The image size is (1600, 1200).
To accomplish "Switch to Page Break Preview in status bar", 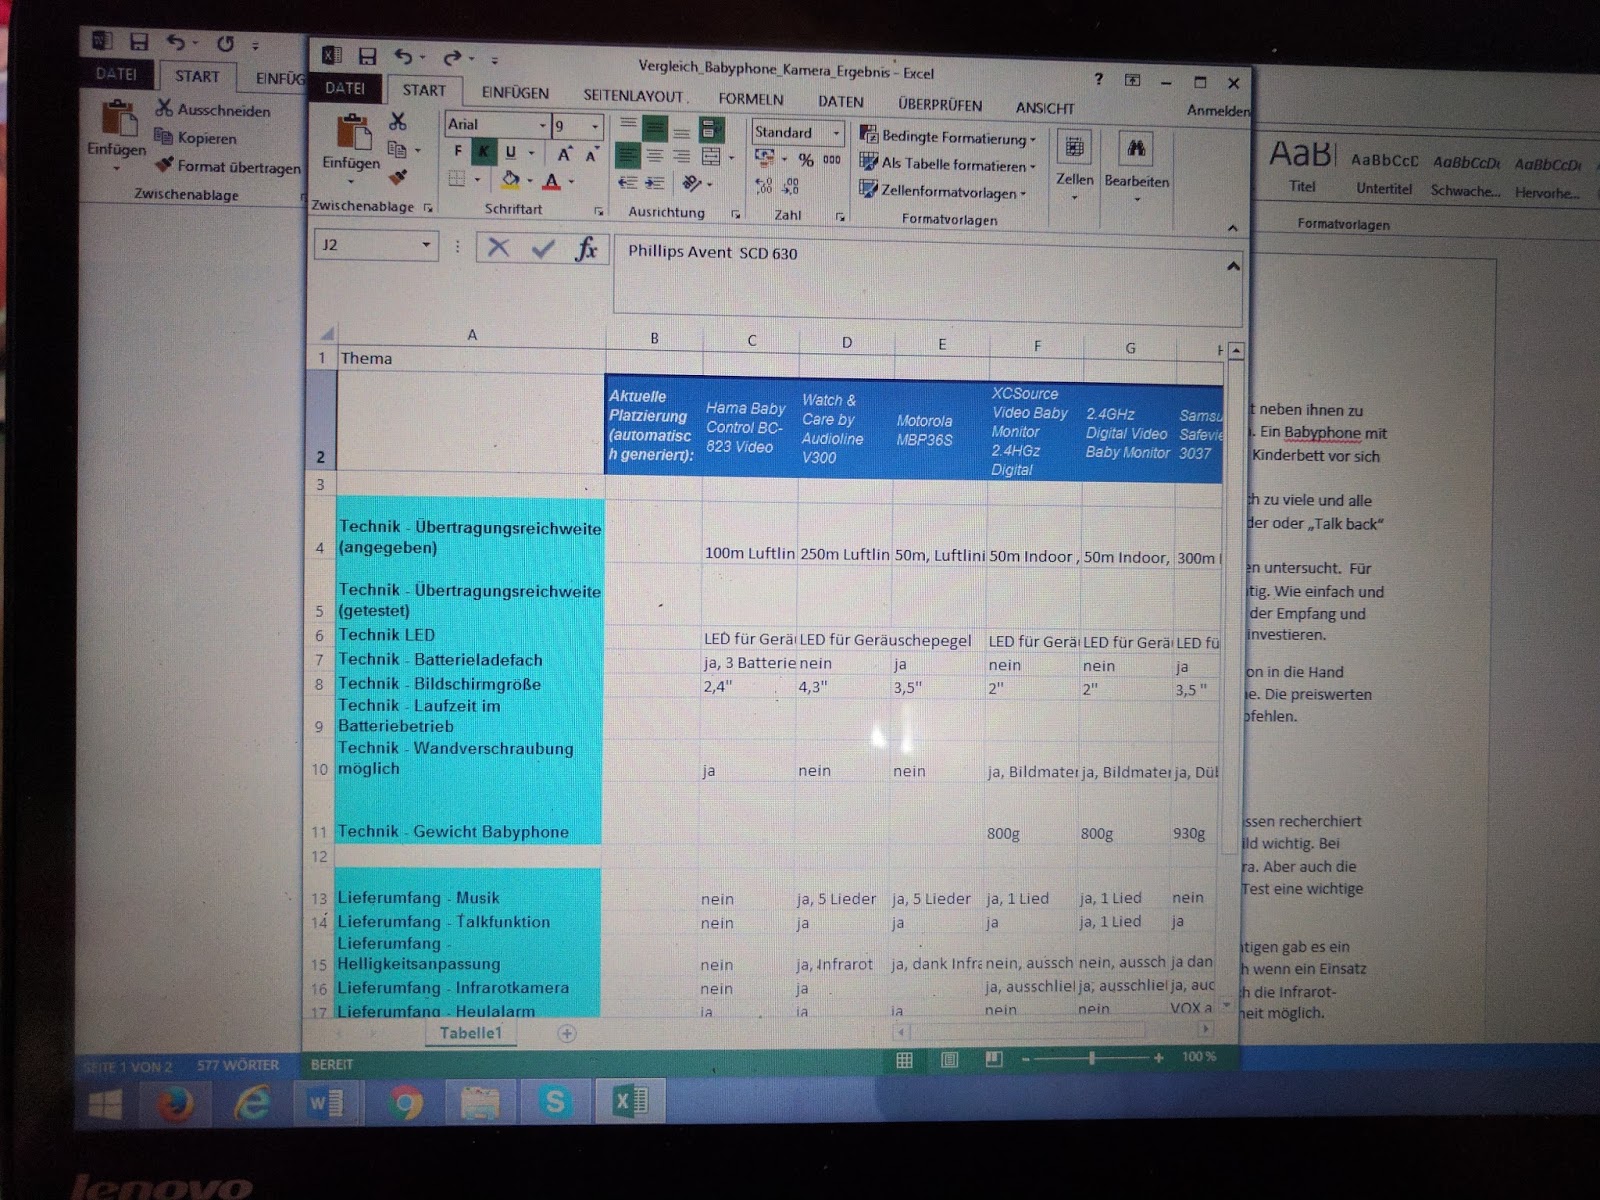I will pyautogui.click(x=993, y=1058).
